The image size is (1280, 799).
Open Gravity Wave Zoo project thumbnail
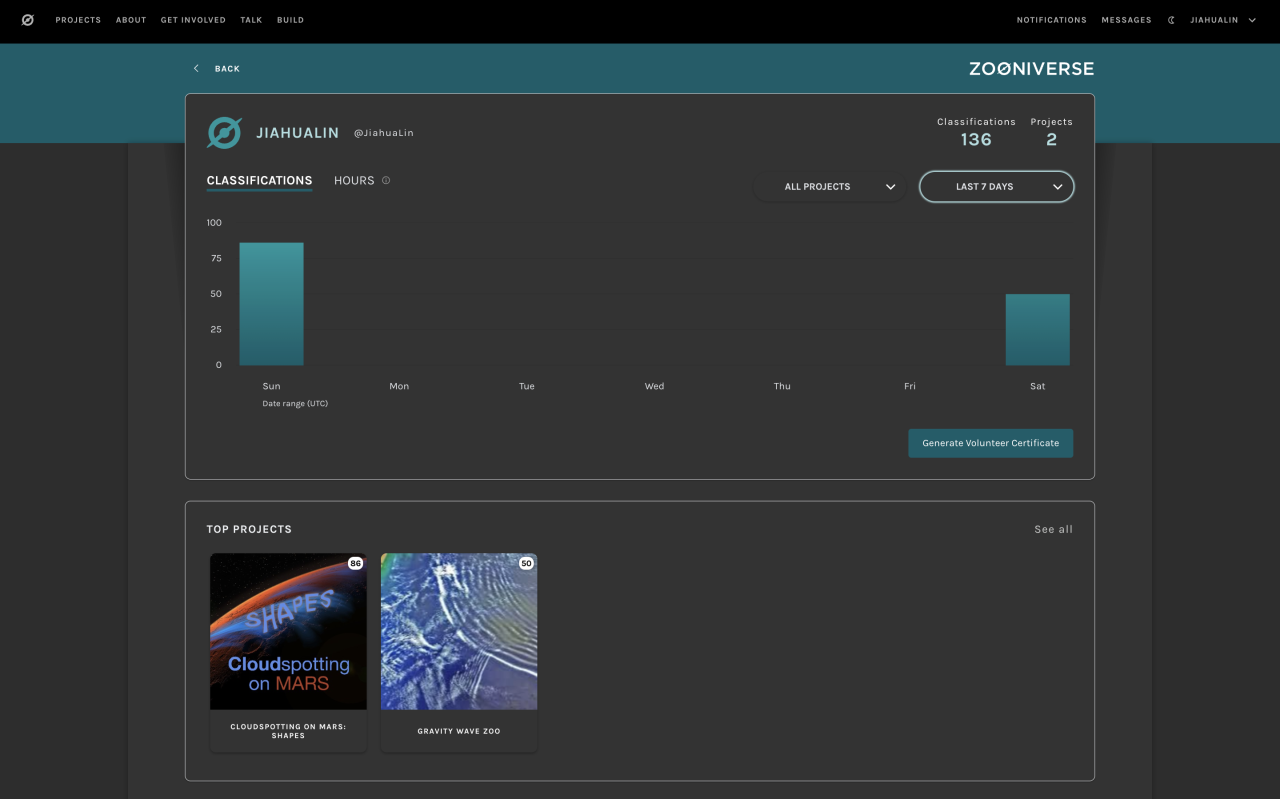[x=459, y=632]
